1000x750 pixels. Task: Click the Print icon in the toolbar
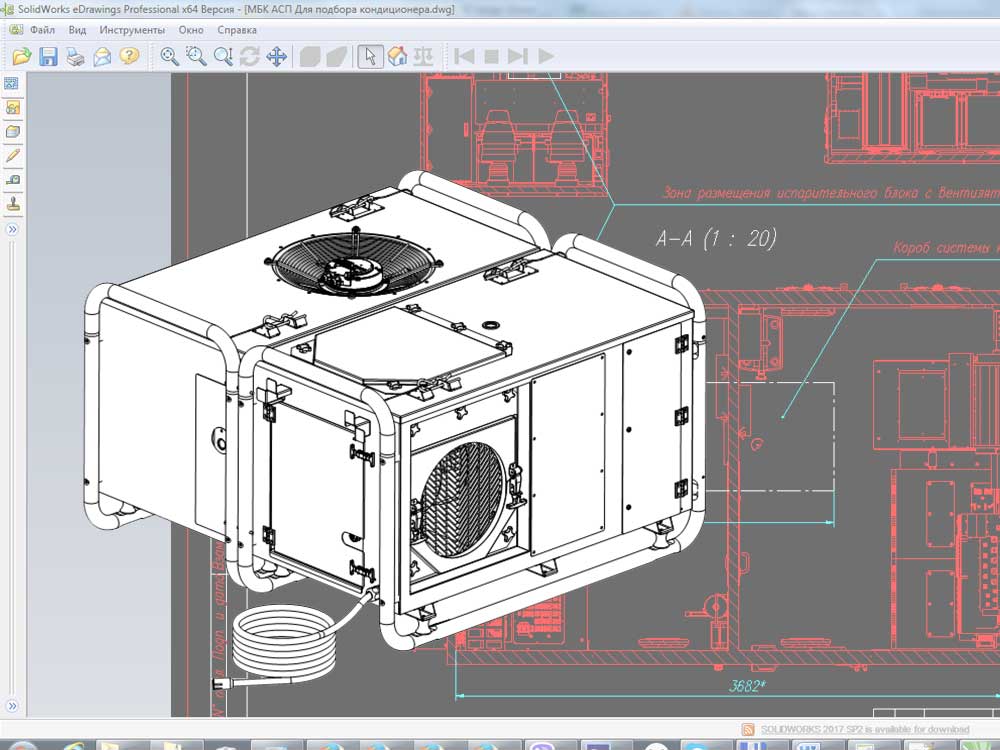[75, 56]
